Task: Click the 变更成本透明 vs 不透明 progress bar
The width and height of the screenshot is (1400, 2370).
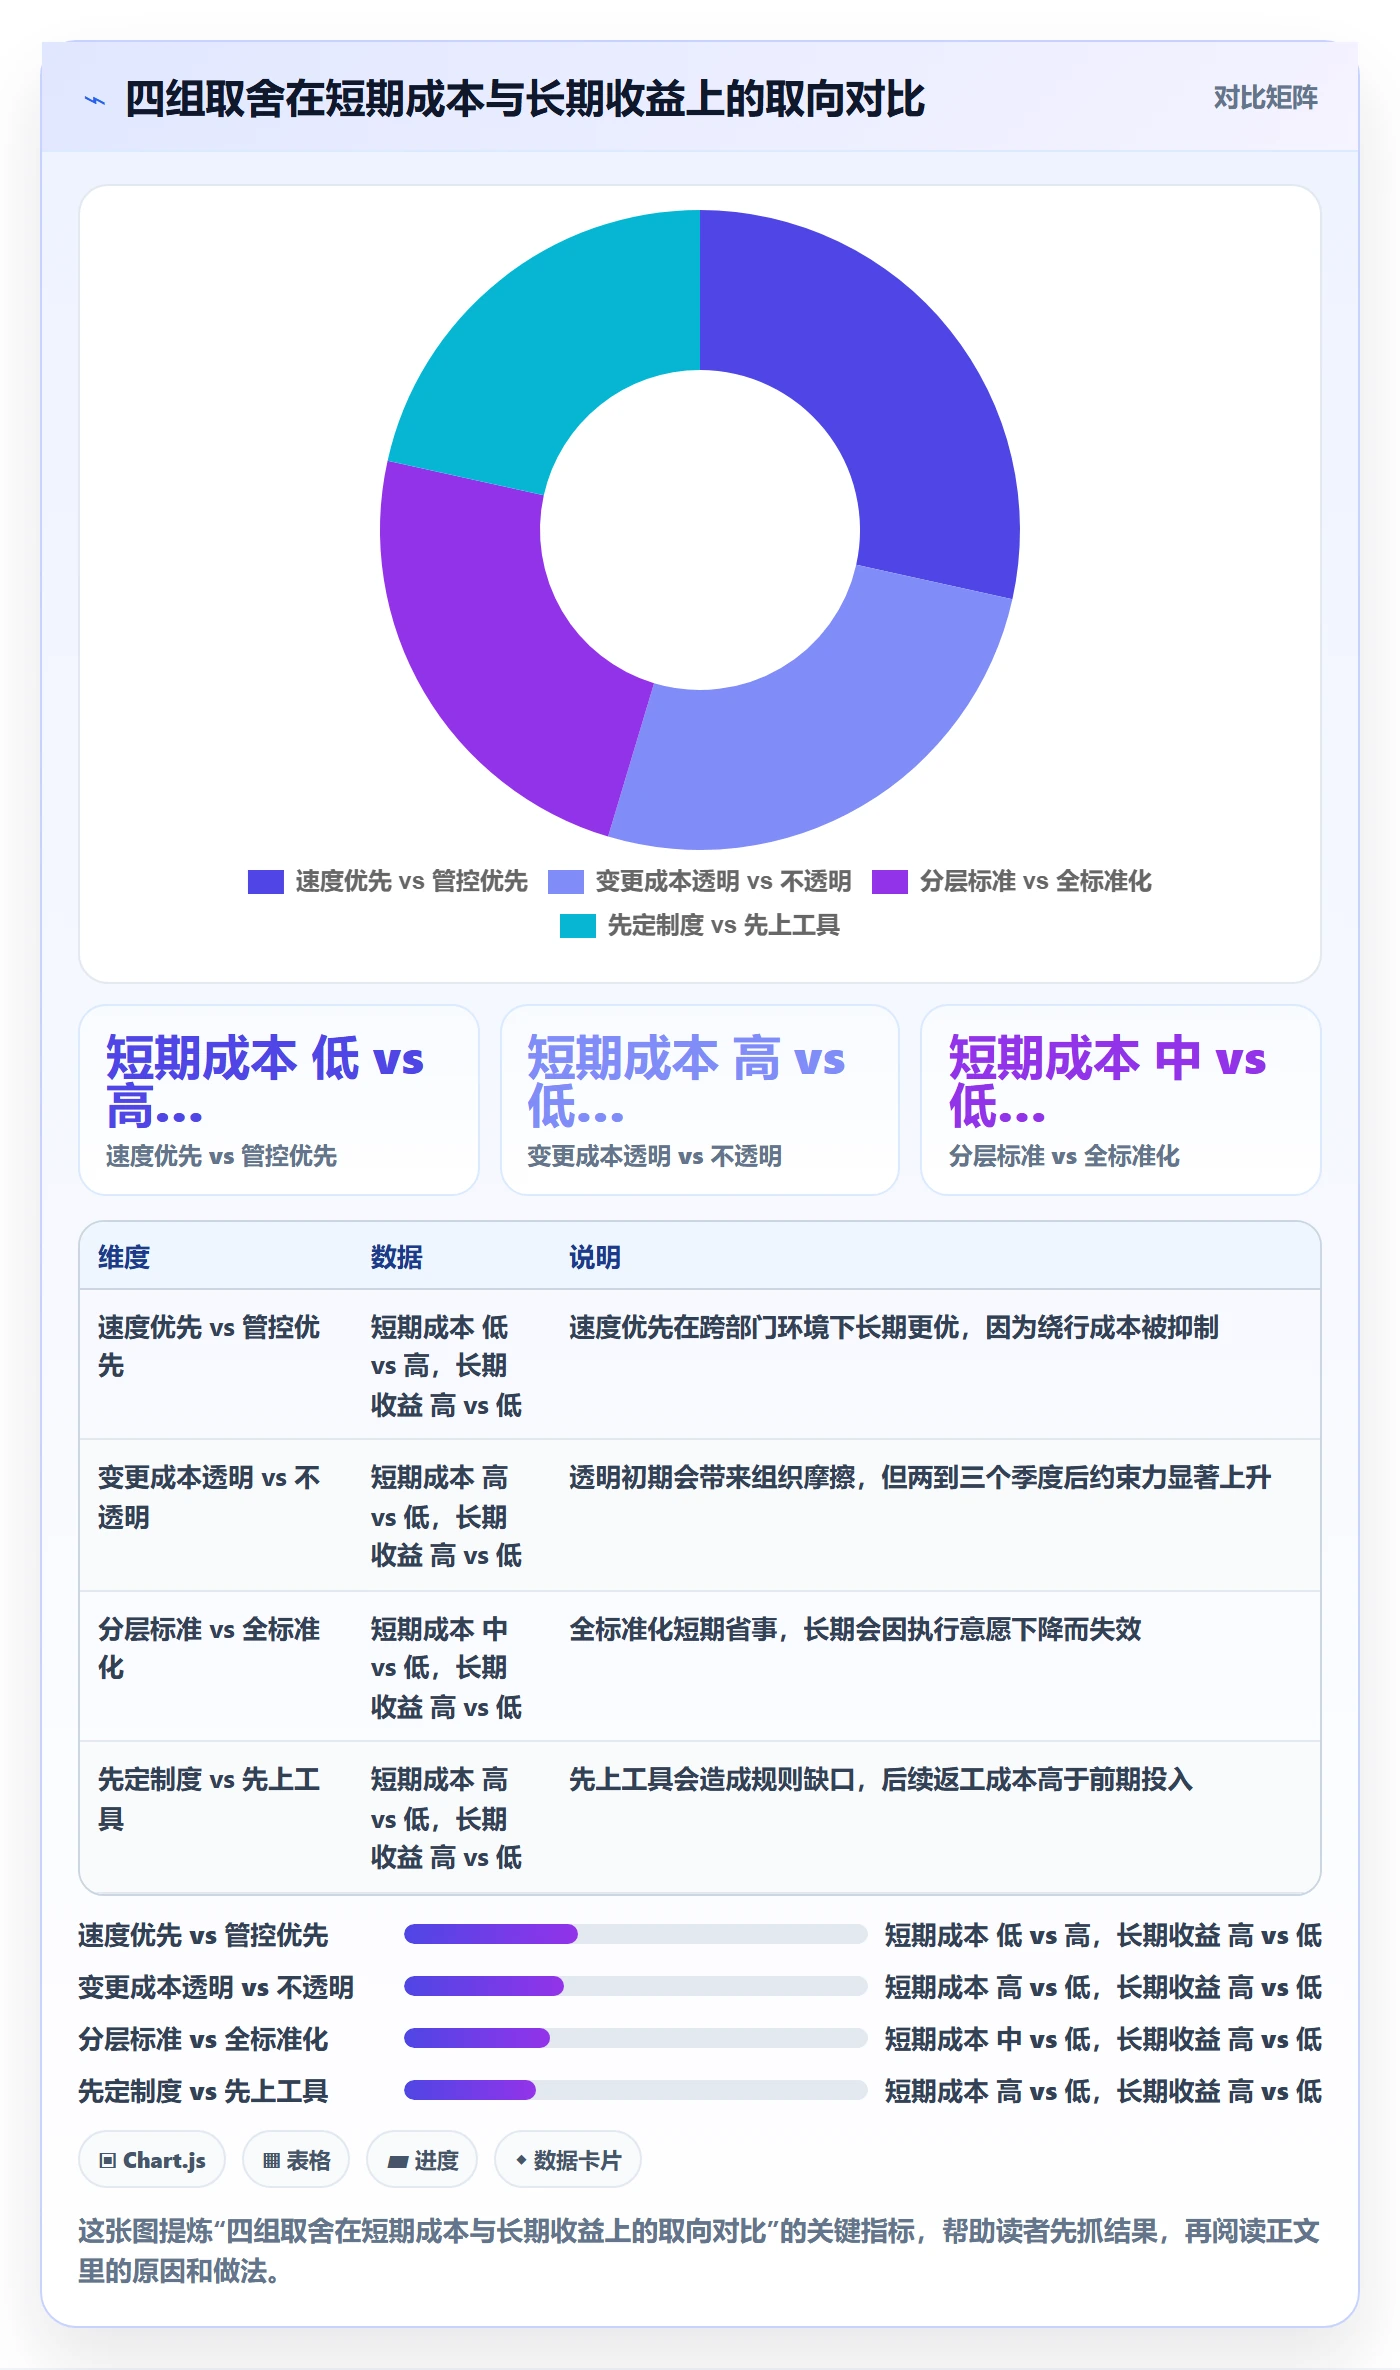Action: pos(635,1986)
